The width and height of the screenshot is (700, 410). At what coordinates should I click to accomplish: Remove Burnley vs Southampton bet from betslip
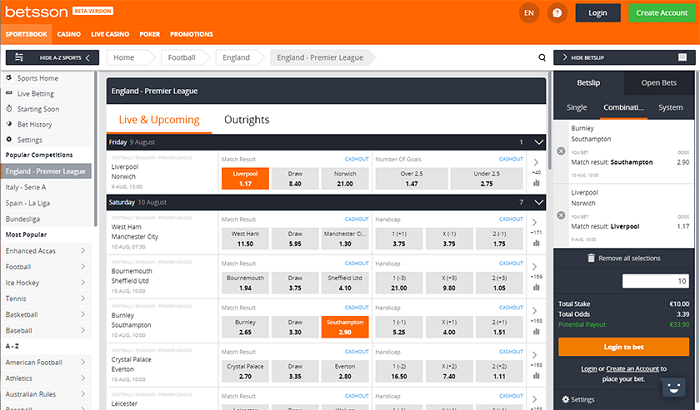[561, 151]
